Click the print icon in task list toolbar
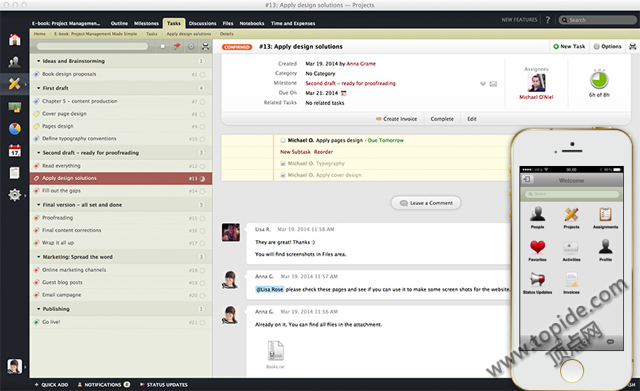Screen dimensions: 640x391 pyautogui.click(x=205, y=47)
